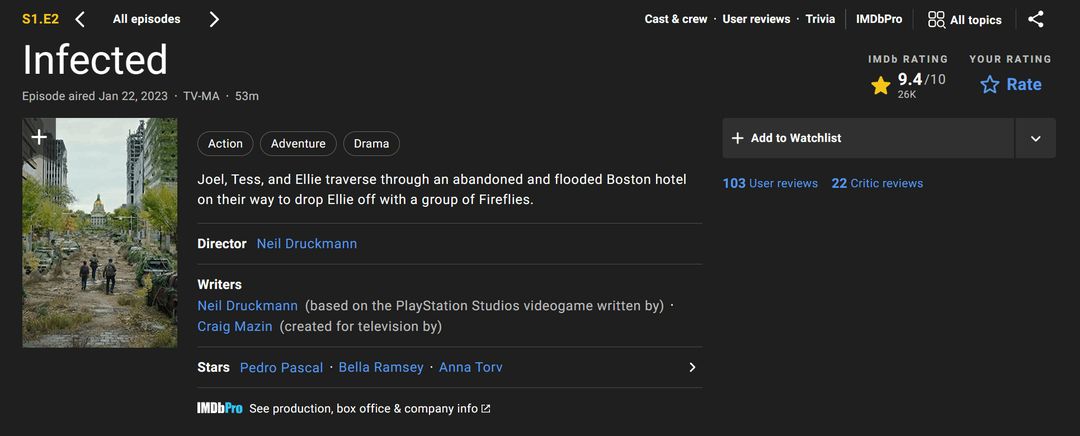Image resolution: width=1080 pixels, height=436 pixels.
Task: Open the Stars section label
Action: point(214,368)
